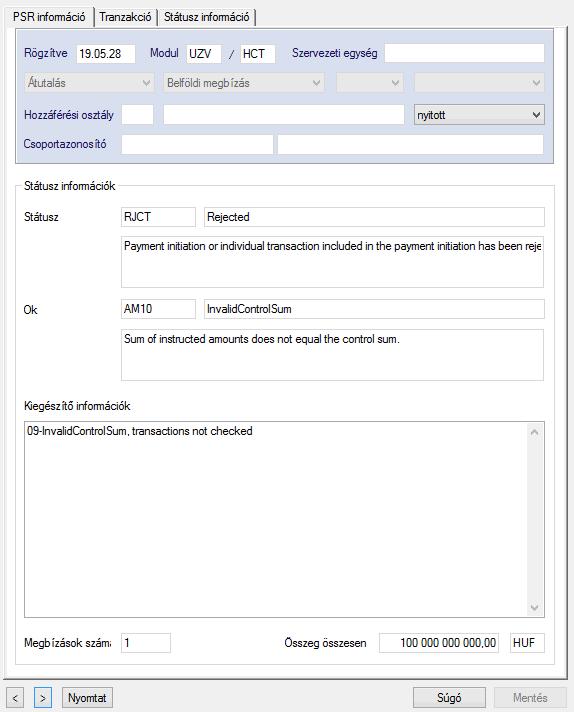Viewport: 574px width, 712px height.
Task: Click the Payment initiation description box
Action: pos(332,262)
